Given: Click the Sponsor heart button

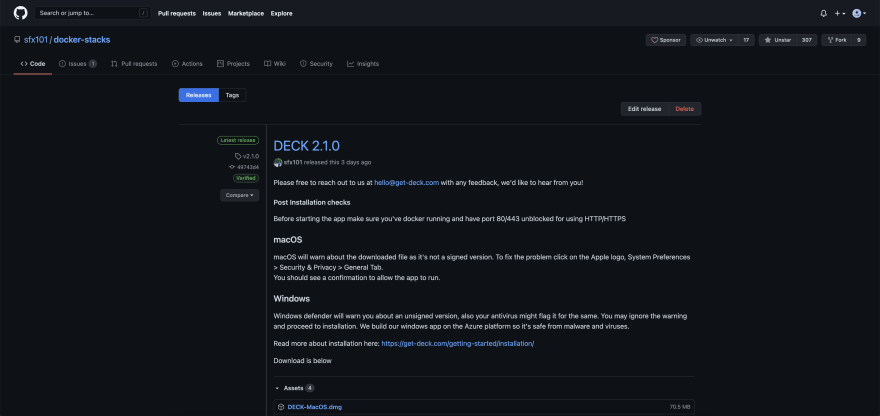Looking at the screenshot, I should [666, 40].
